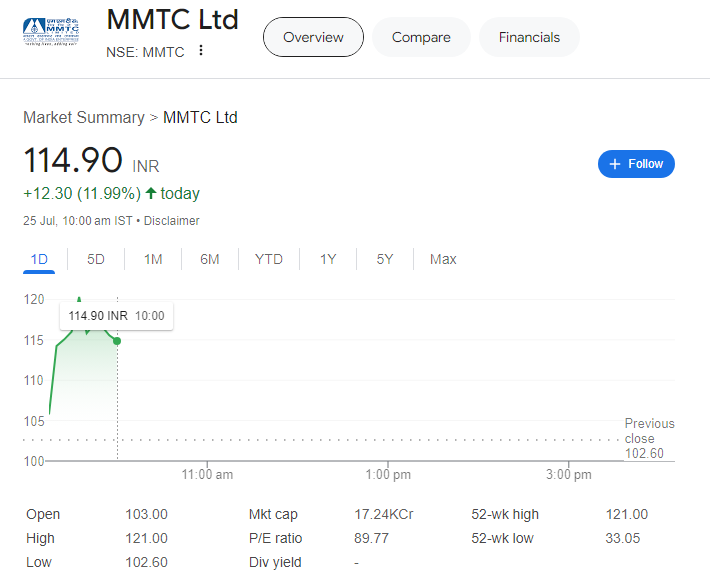Click the 52-wk low value 33.05
The height and width of the screenshot is (583, 710).
(623, 539)
